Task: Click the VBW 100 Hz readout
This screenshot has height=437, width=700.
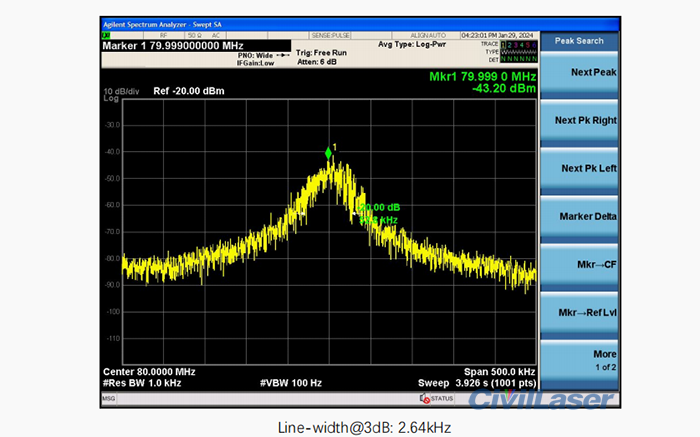Action: [x=292, y=383]
